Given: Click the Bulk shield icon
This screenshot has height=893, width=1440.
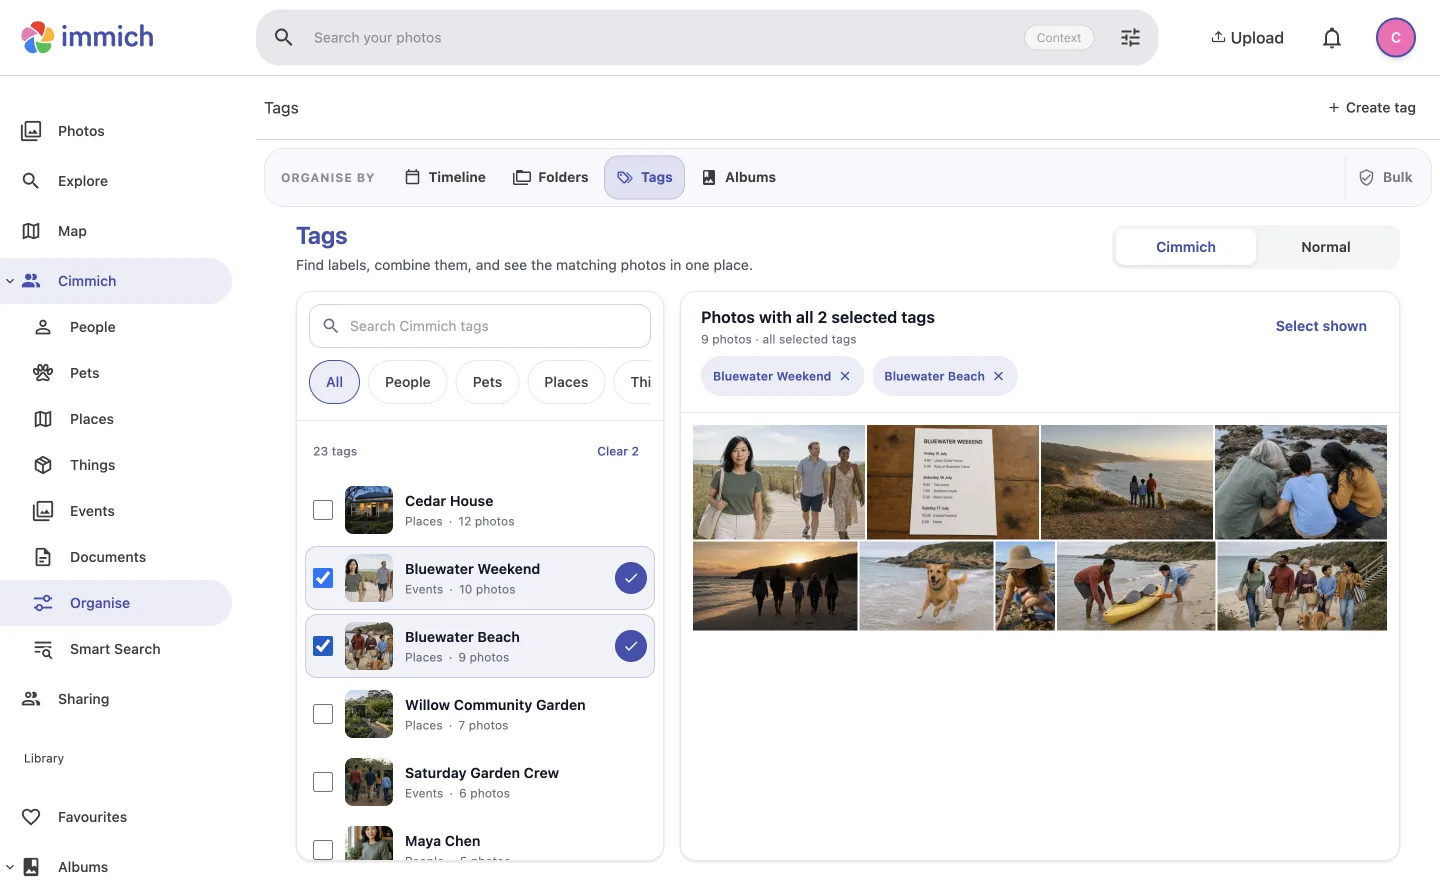Looking at the screenshot, I should (1366, 177).
